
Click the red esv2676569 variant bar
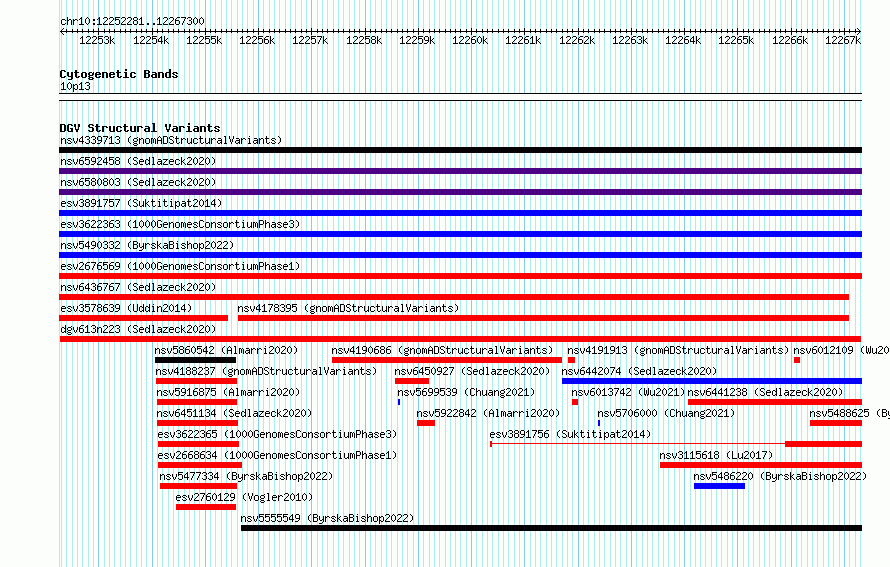(x=460, y=276)
